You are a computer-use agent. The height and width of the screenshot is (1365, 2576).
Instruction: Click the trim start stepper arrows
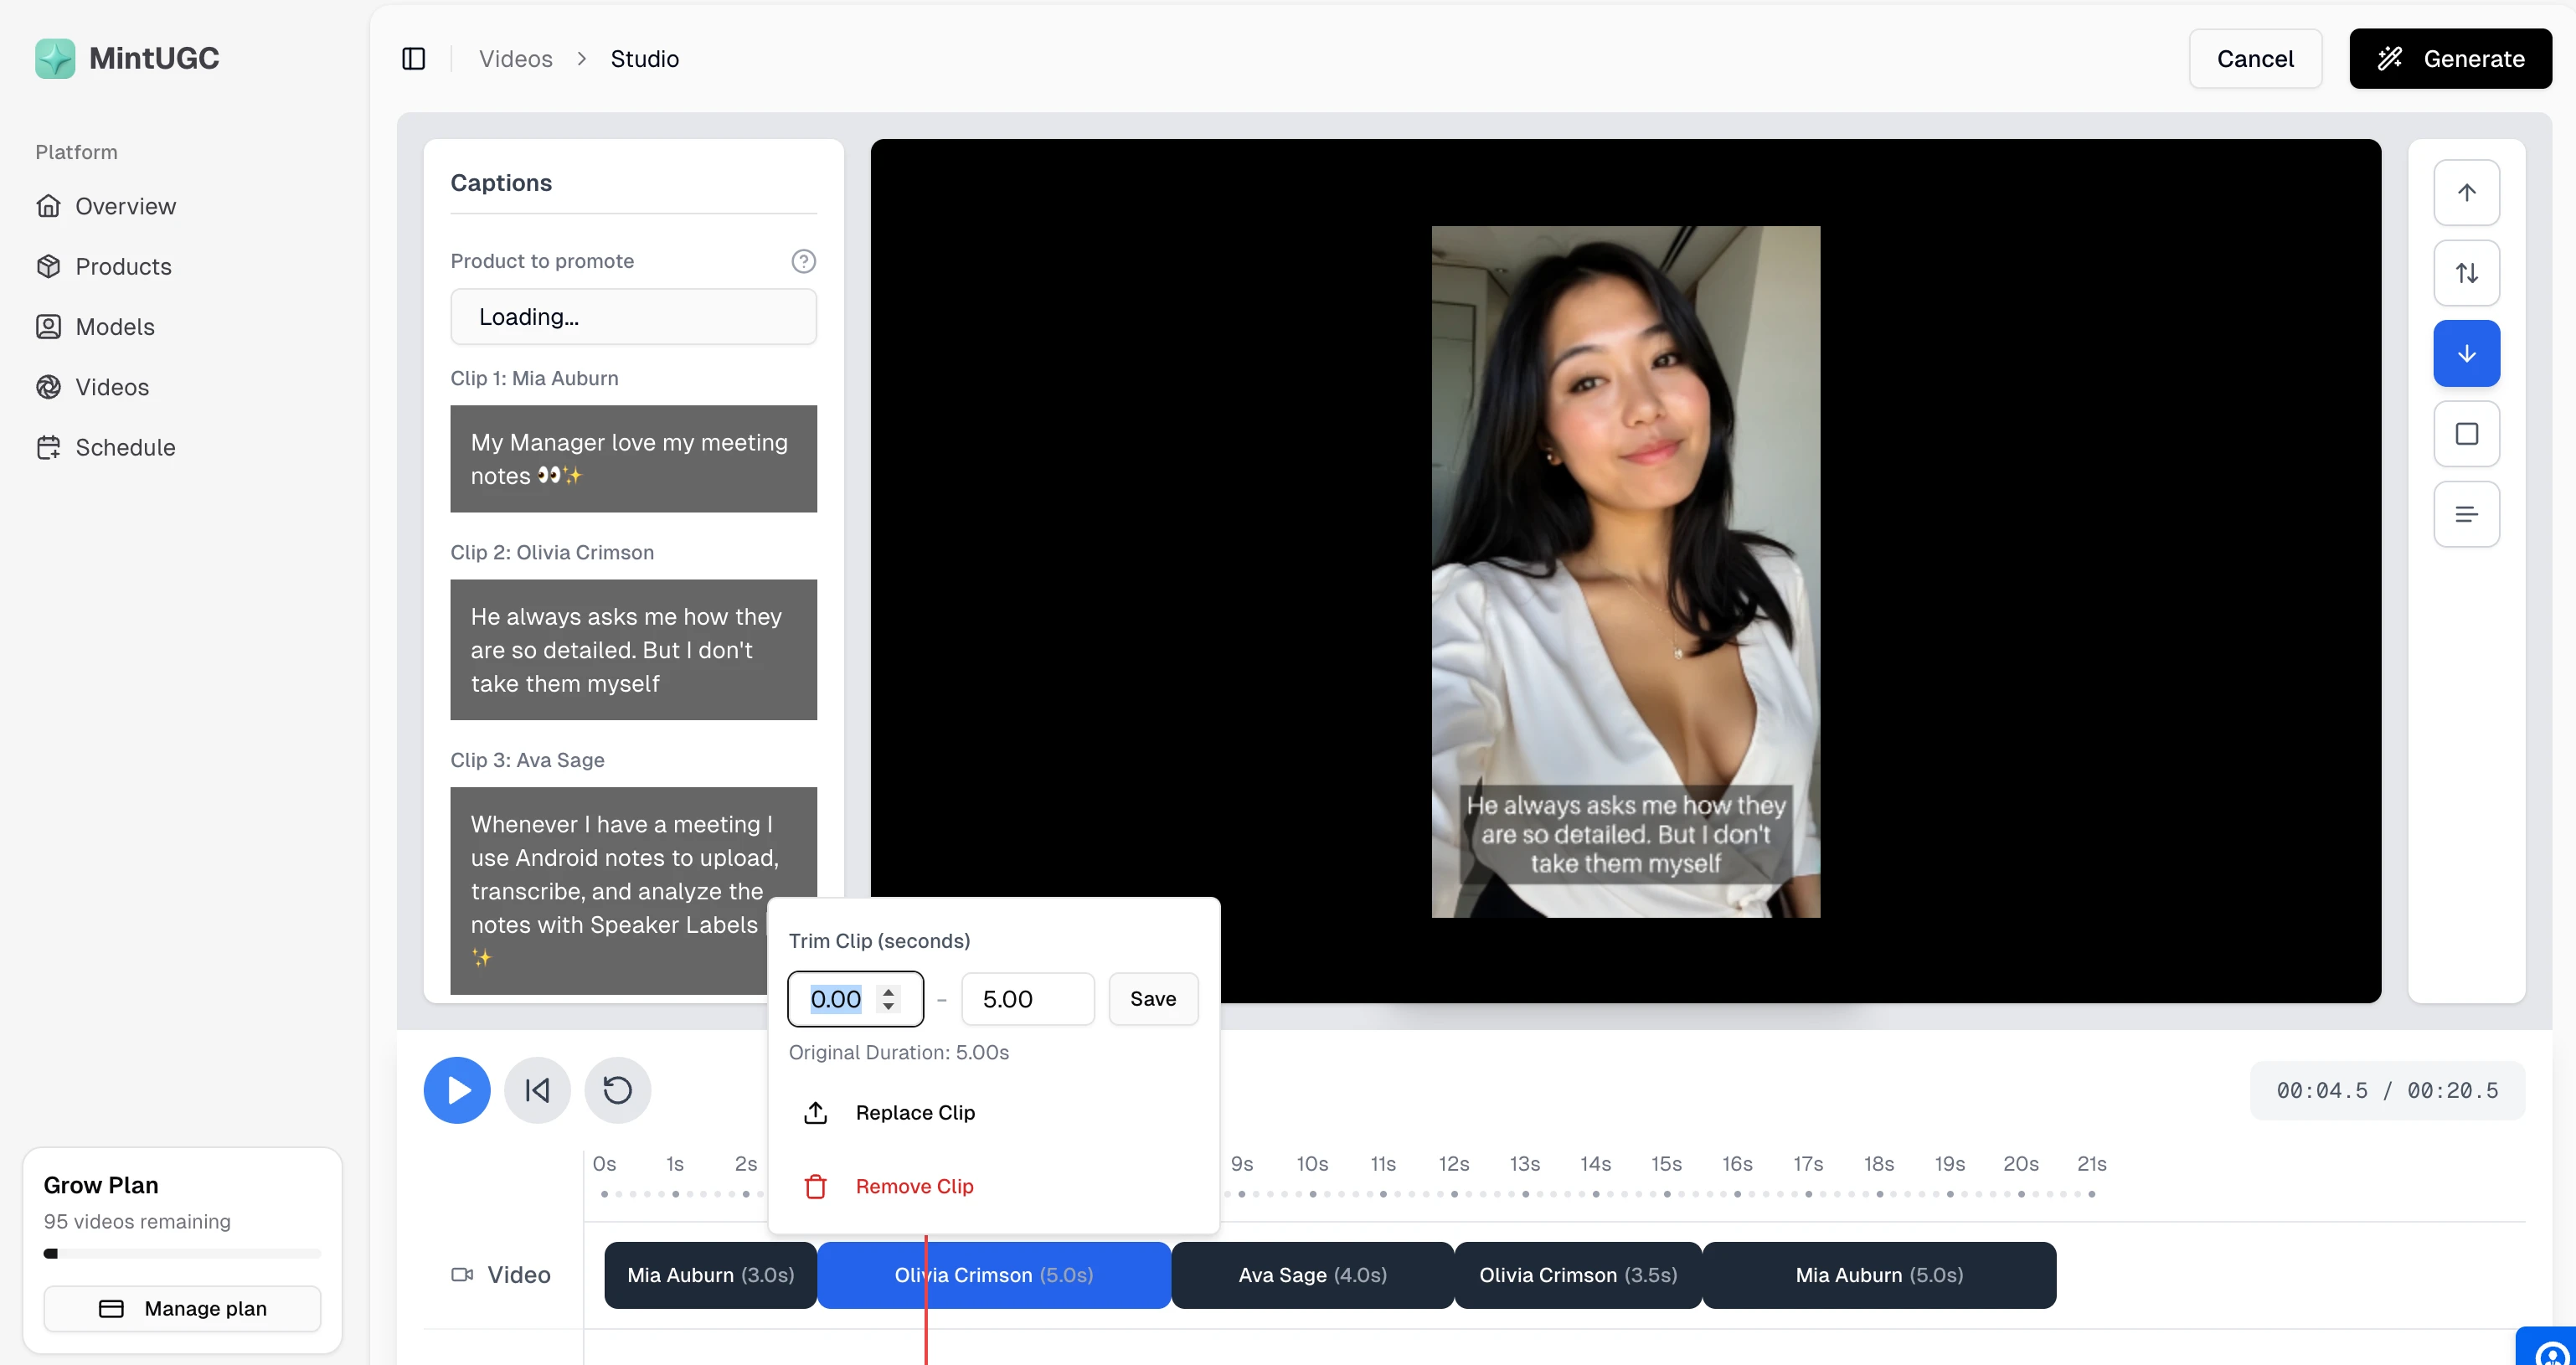point(888,999)
